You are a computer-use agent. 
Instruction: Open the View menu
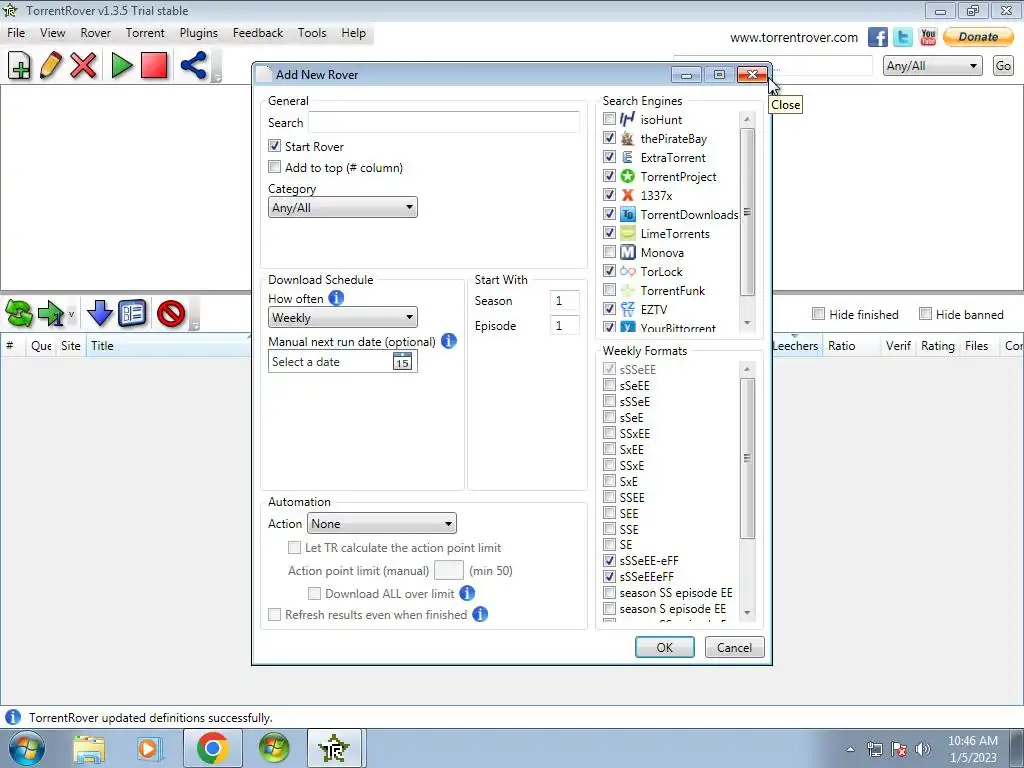click(x=52, y=33)
